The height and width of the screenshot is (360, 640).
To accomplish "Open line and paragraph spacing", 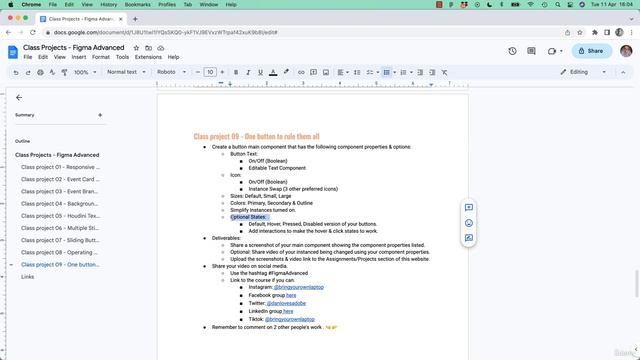I will tap(357, 72).
